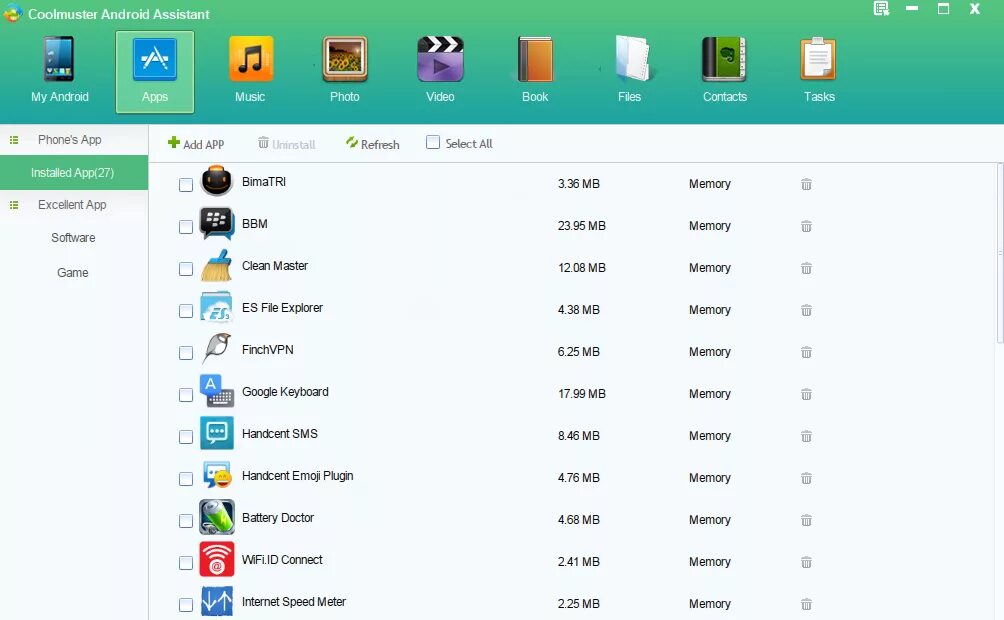Image resolution: width=1004 pixels, height=620 pixels.
Task: Click the Battery Doctor app icon
Action: (x=216, y=517)
